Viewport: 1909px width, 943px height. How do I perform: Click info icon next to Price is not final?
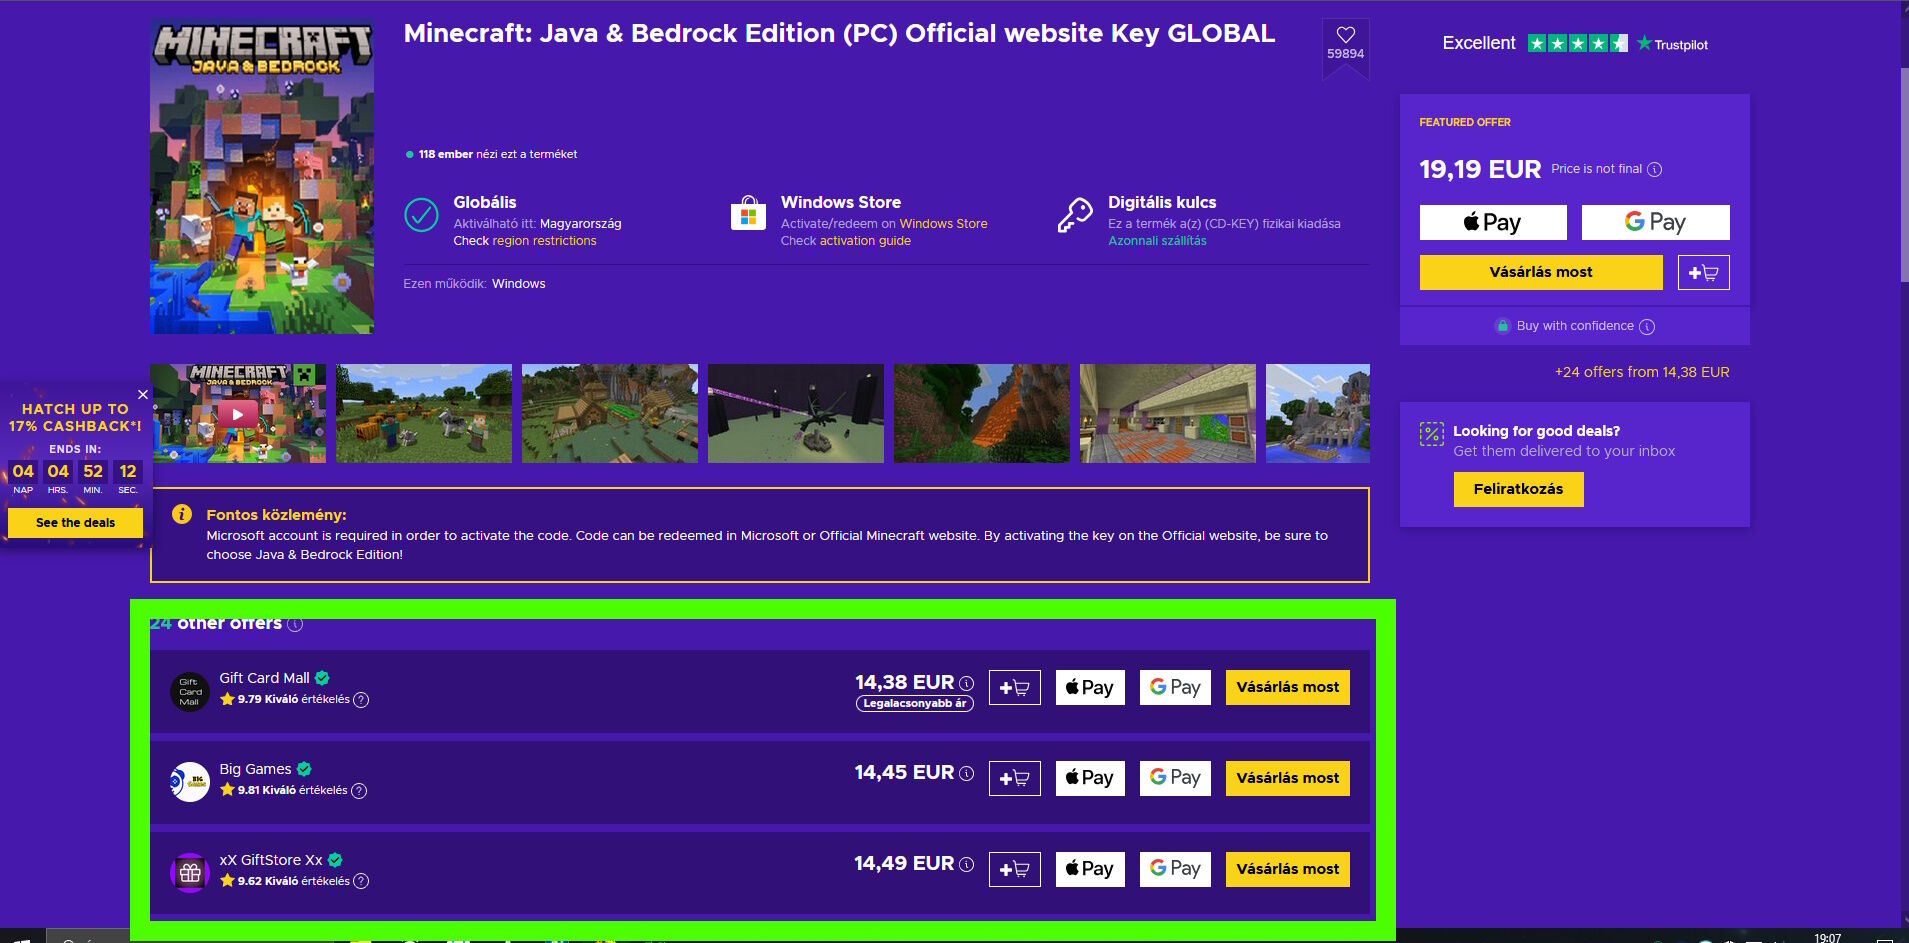coord(1654,169)
